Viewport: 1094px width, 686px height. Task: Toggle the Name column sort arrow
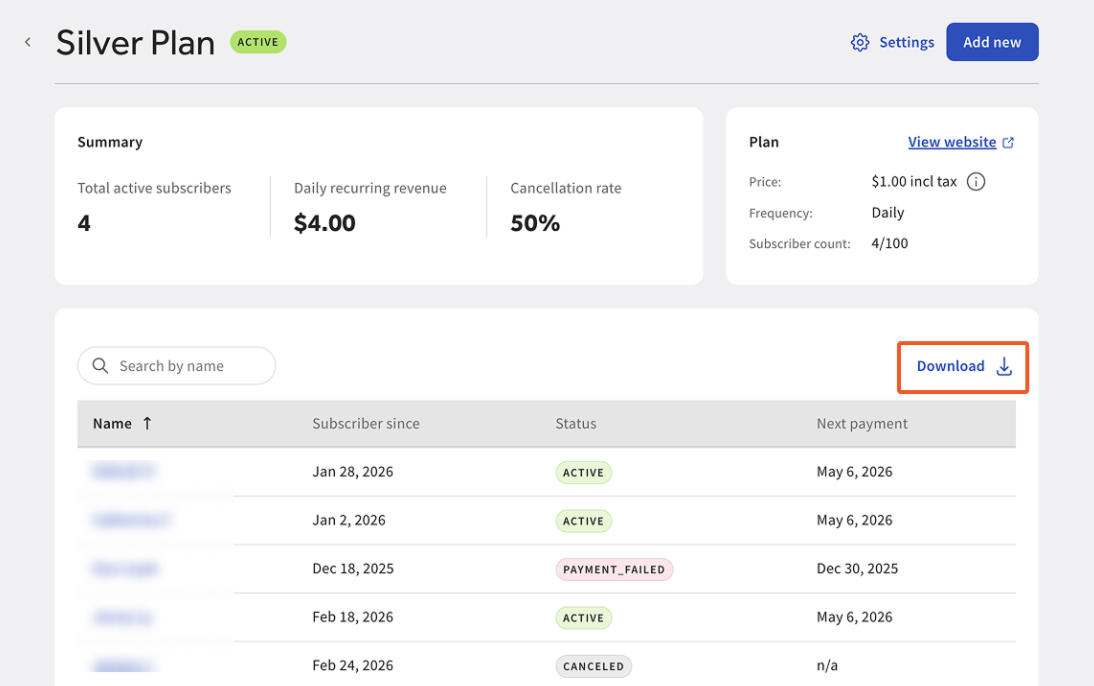(147, 423)
